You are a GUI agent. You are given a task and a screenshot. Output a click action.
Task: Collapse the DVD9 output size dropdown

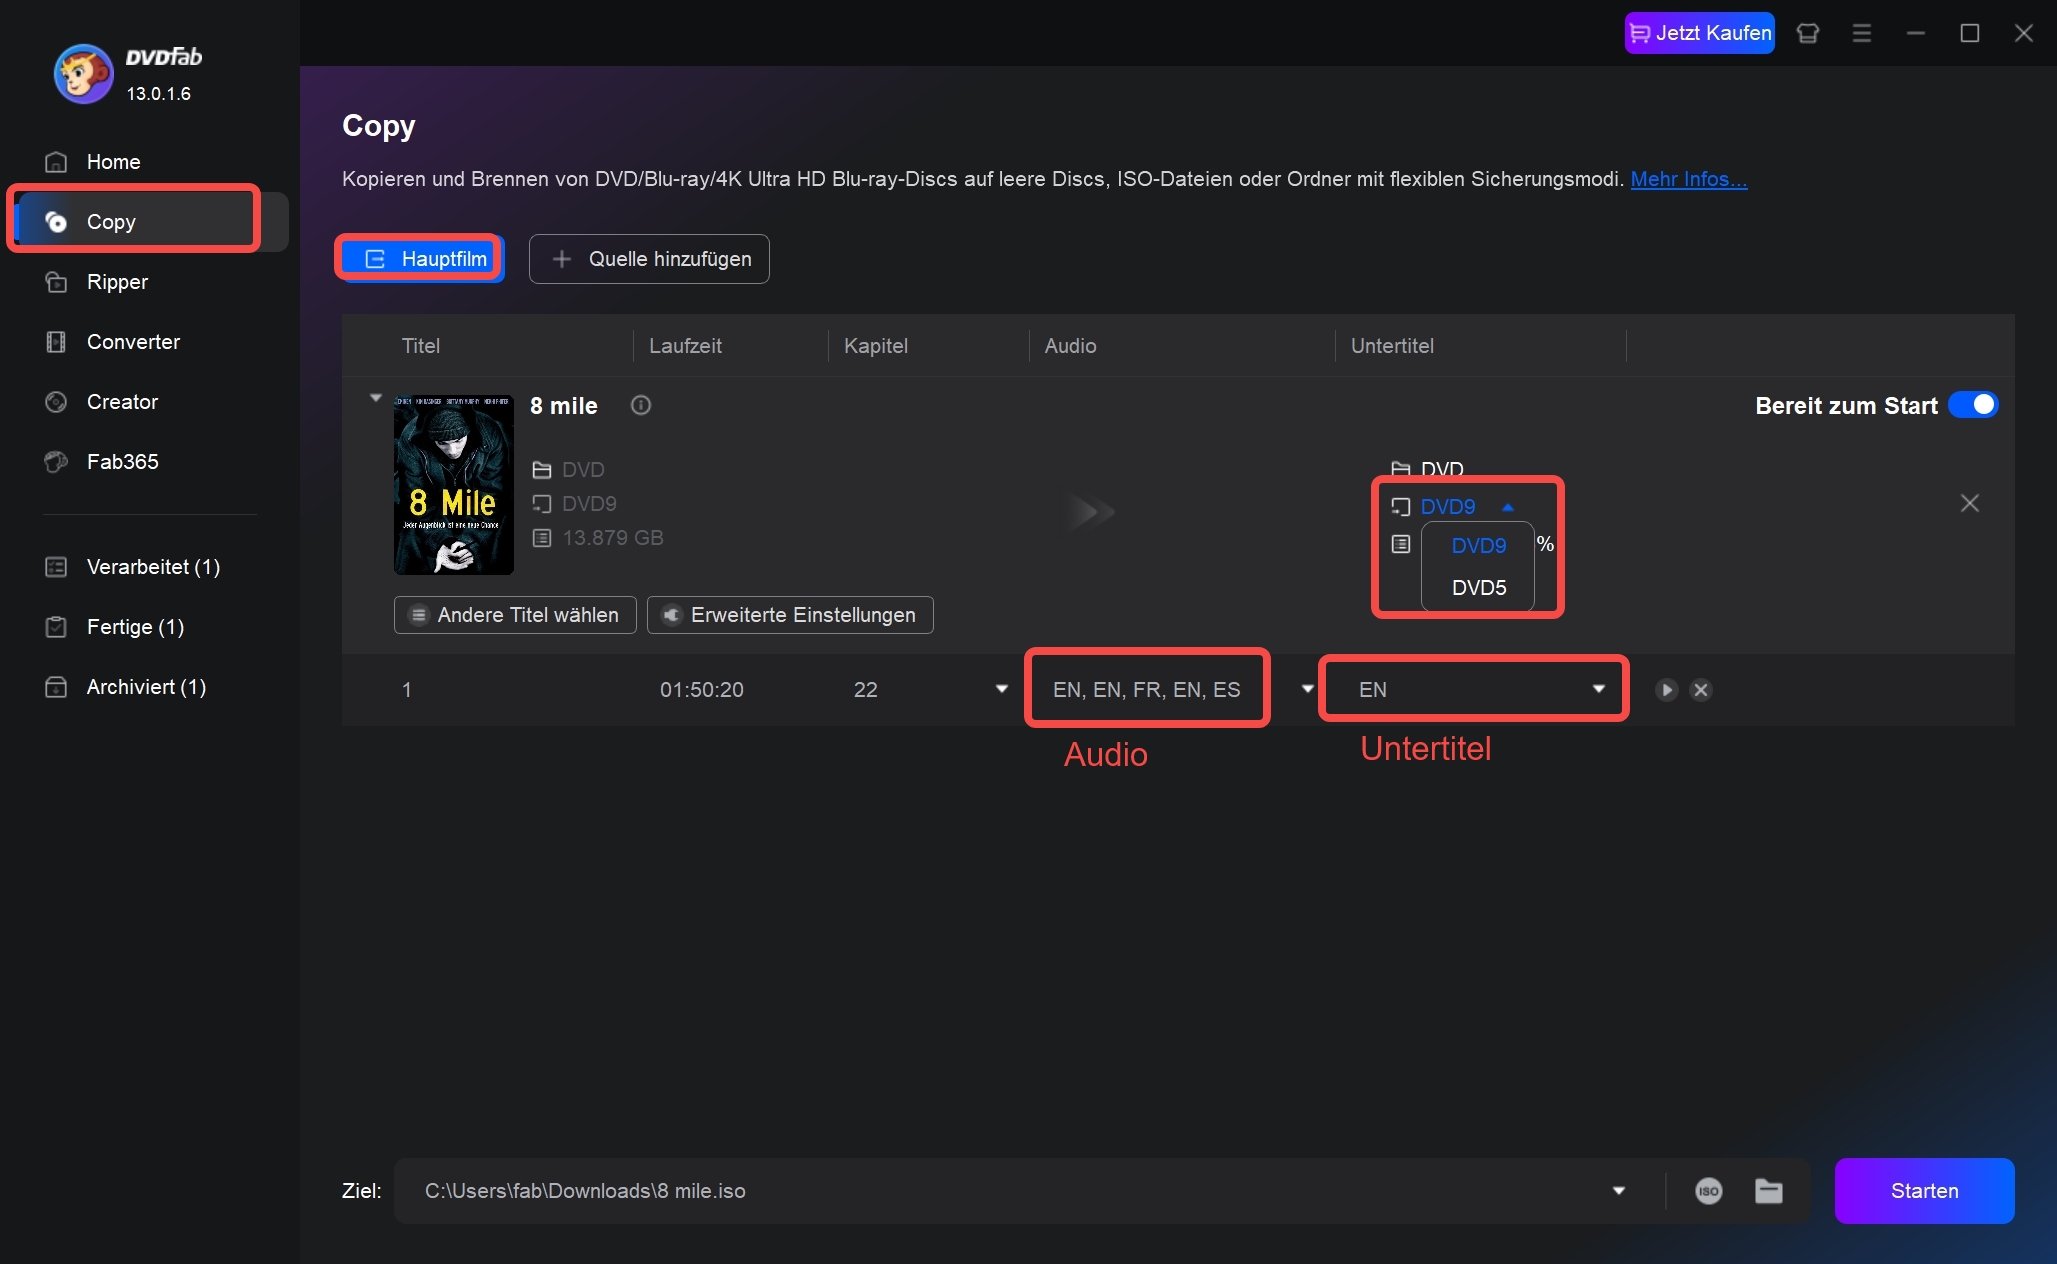tap(1508, 507)
